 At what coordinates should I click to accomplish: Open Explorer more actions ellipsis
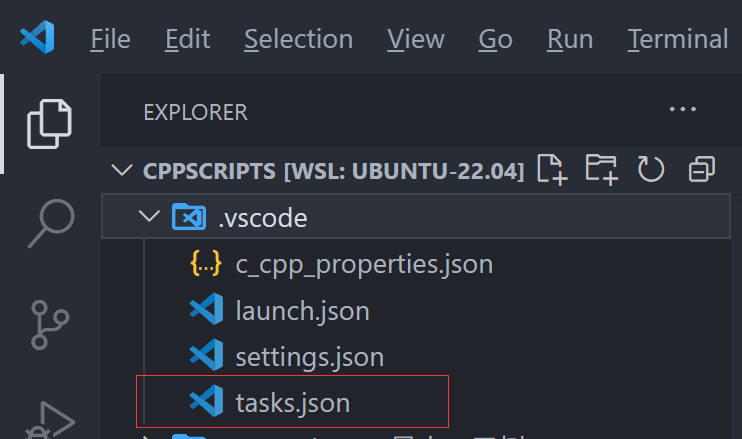(683, 109)
